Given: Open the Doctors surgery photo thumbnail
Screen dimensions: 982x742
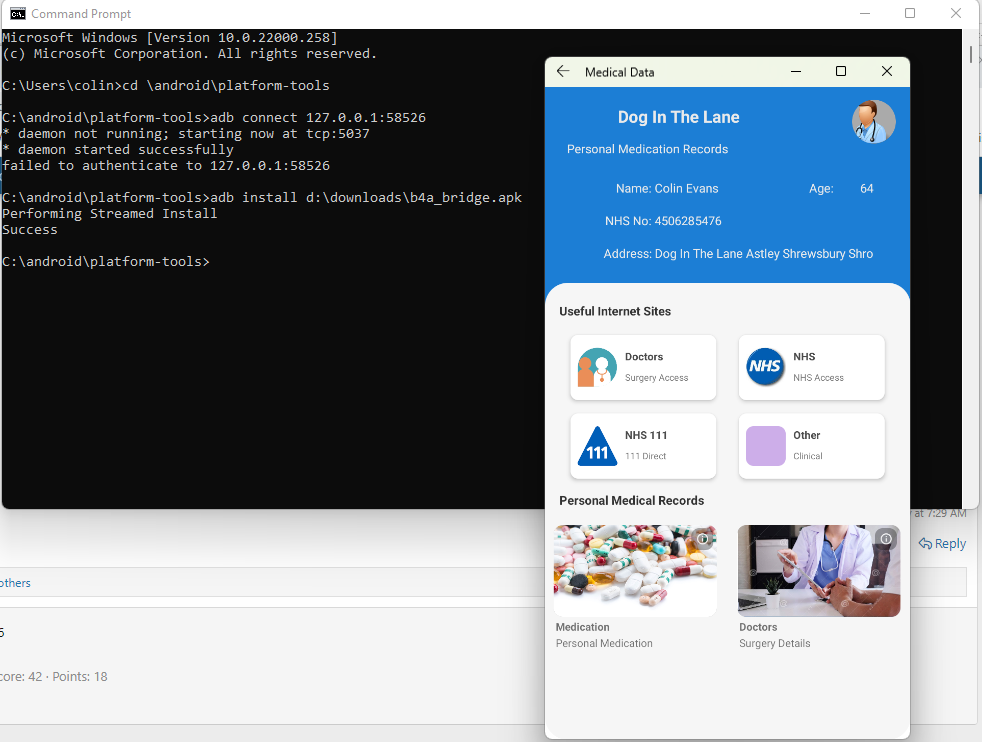Looking at the screenshot, I should [819, 570].
